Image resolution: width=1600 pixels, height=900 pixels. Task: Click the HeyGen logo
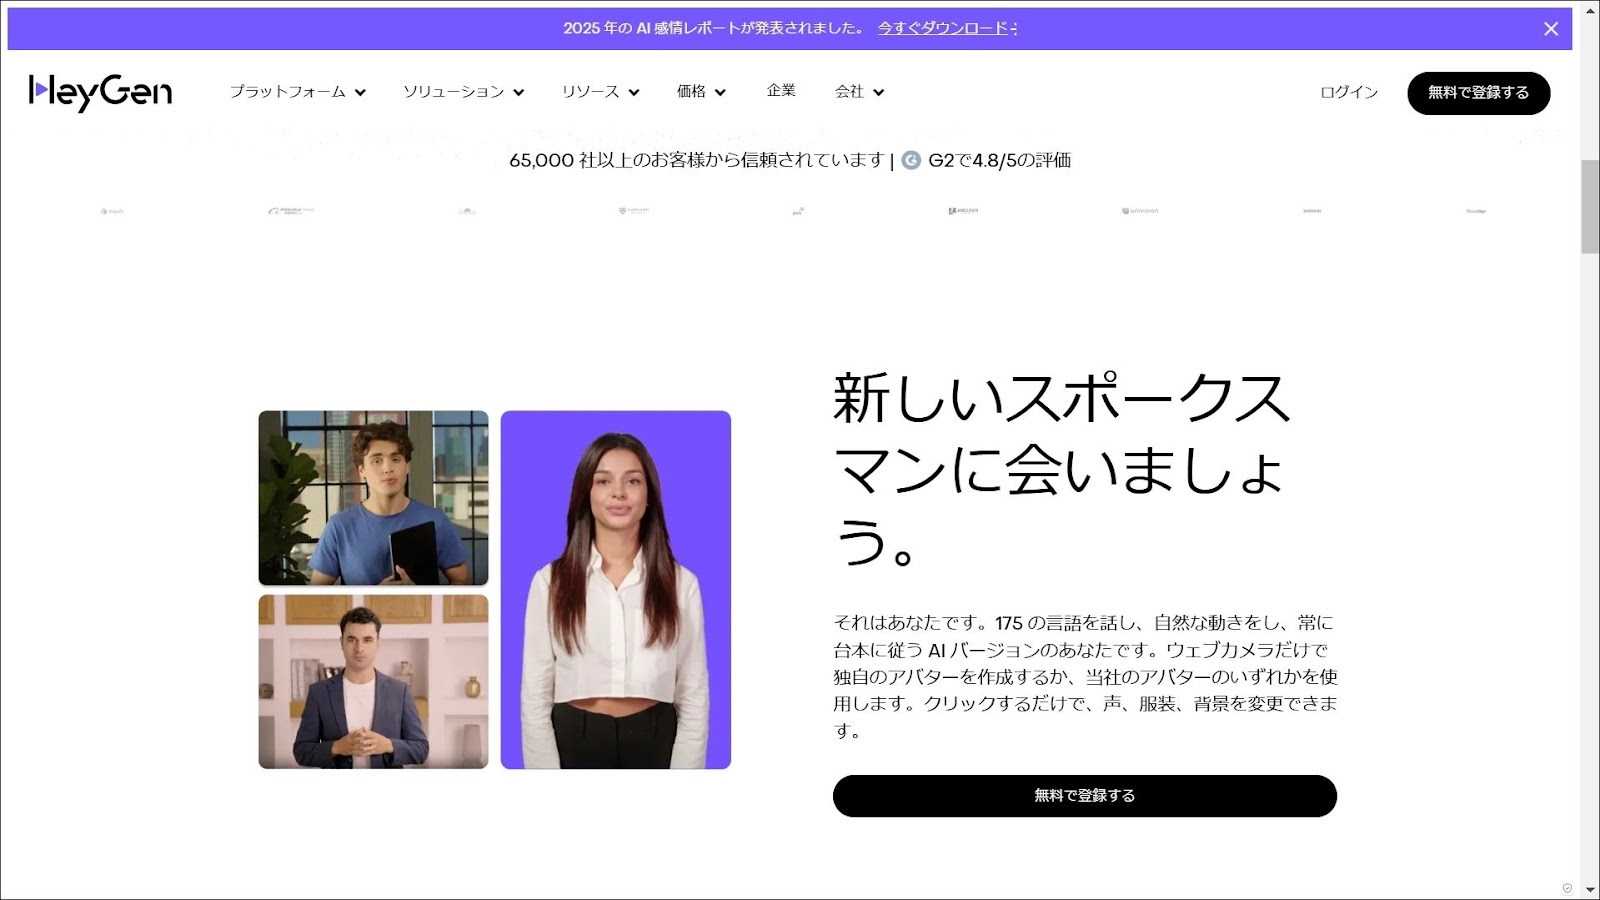[x=100, y=92]
